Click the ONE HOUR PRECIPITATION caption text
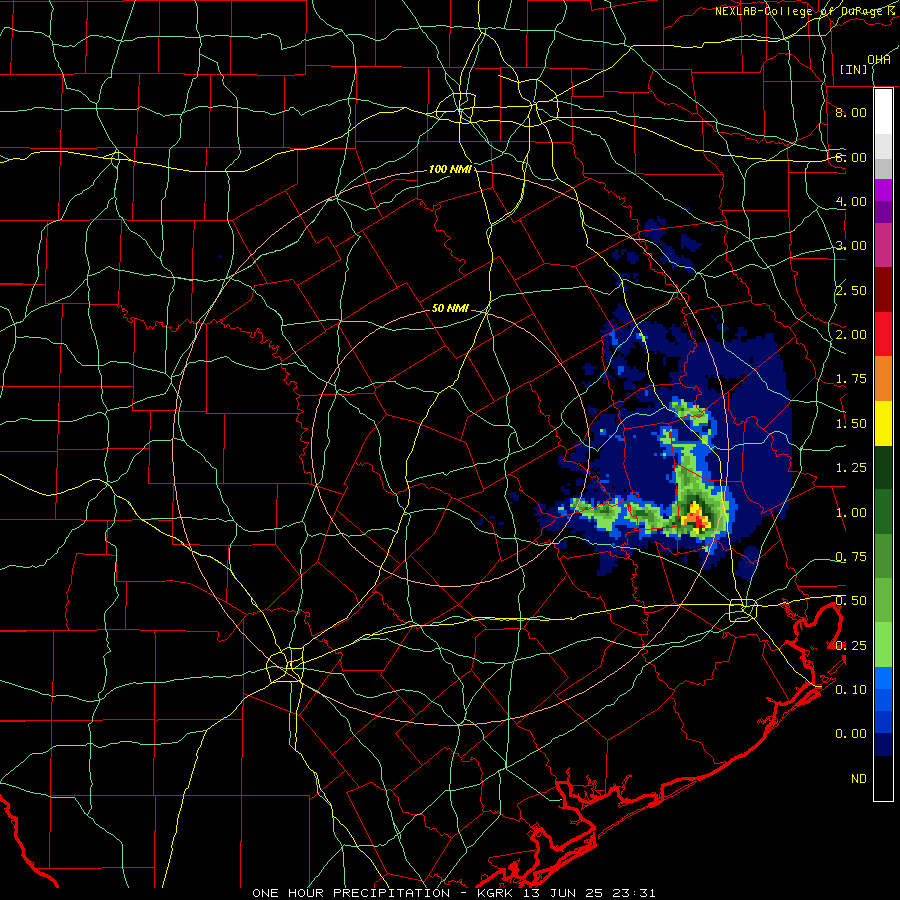Screen dimensions: 900x900 (x=351, y=893)
